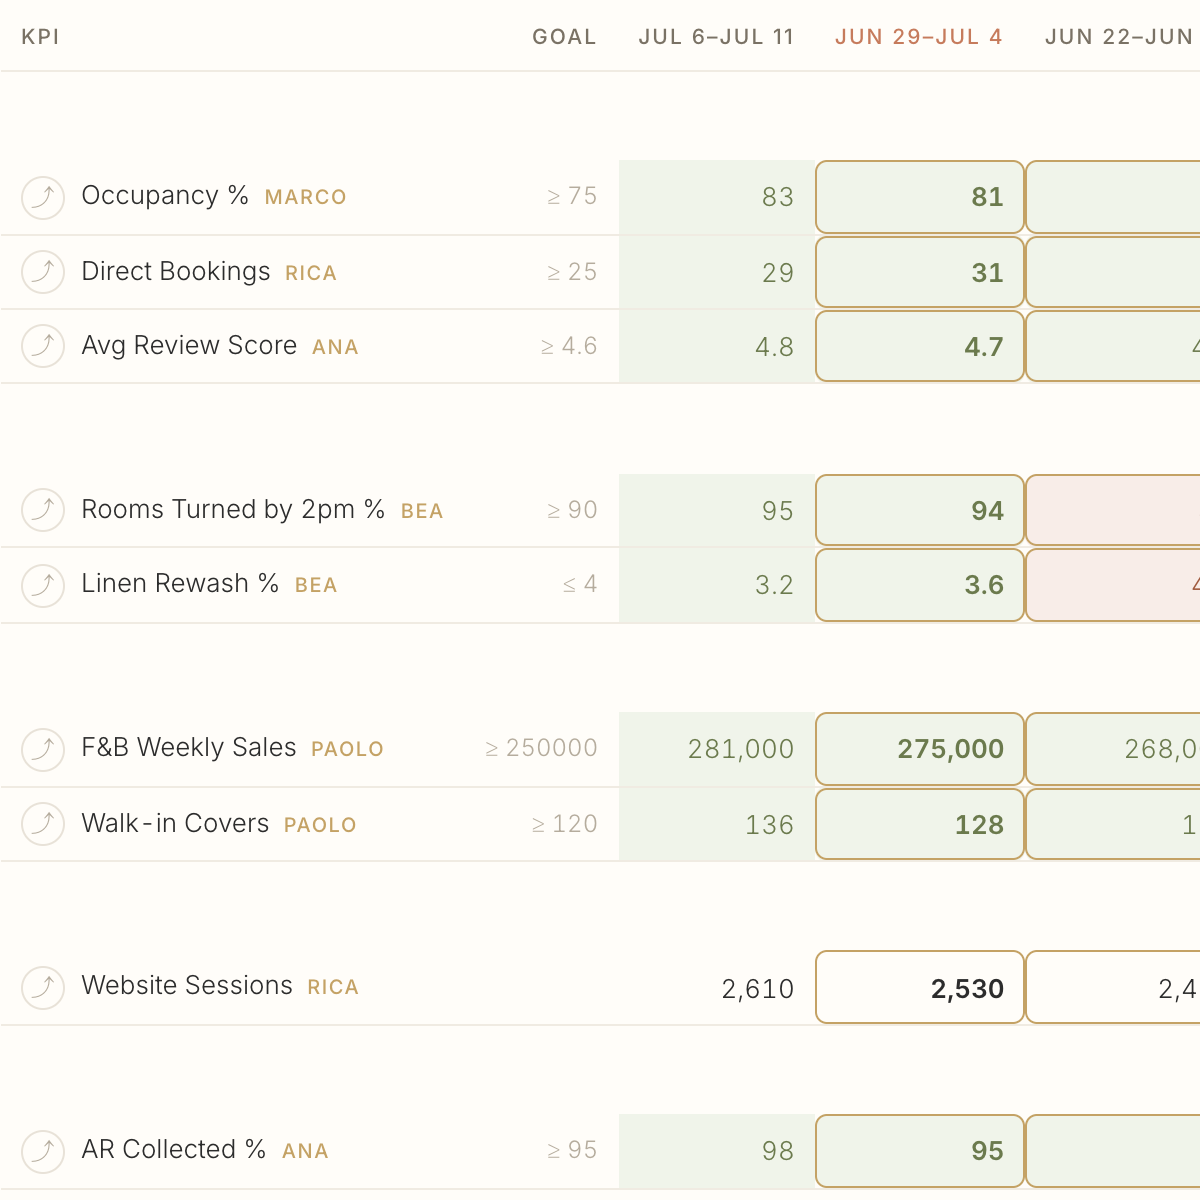Open trend chart icon for Website Sessions
The image size is (1200, 1200).
43,987
